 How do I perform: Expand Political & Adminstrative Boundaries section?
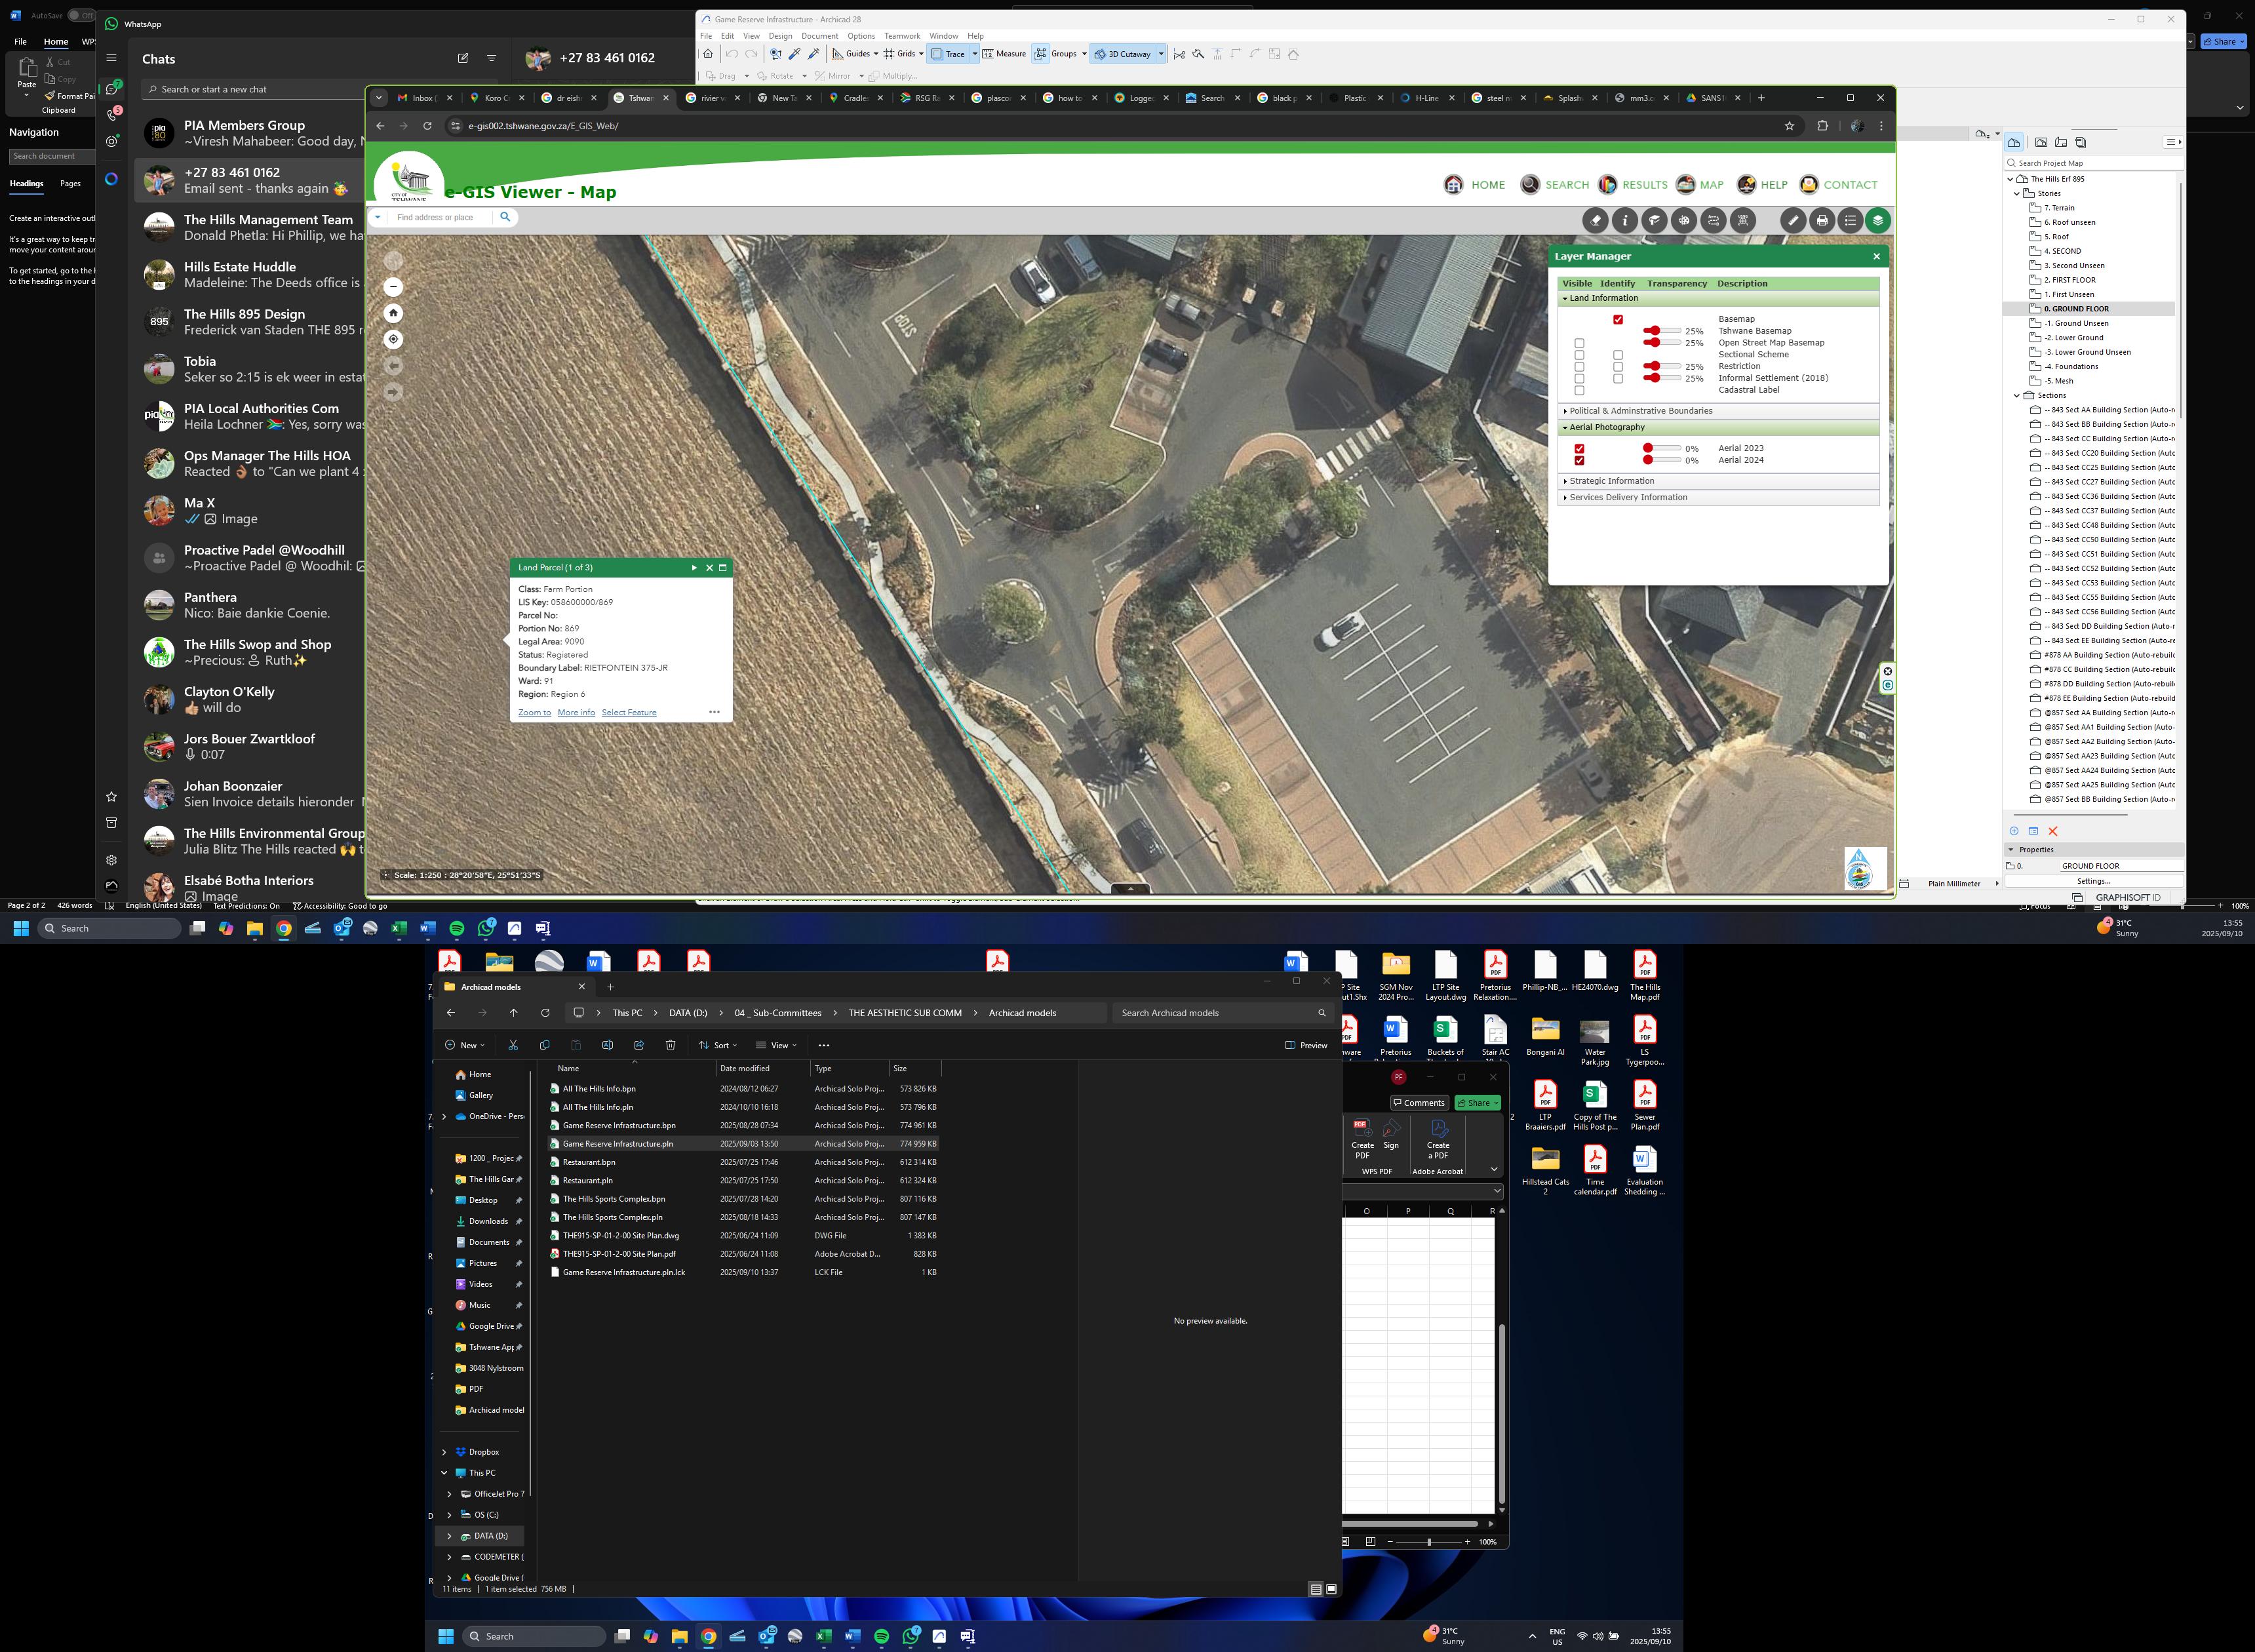1640,411
